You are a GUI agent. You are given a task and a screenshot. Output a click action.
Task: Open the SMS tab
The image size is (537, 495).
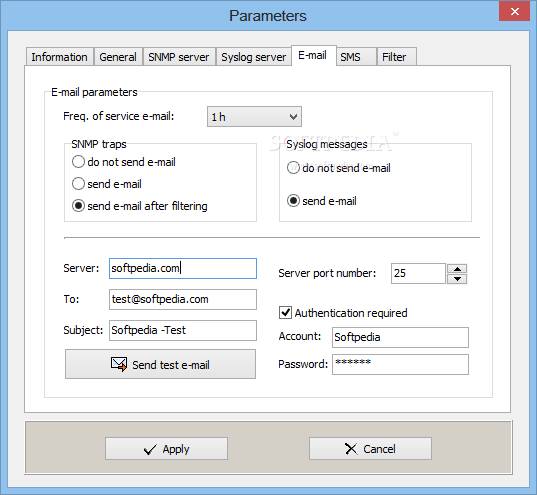[355, 57]
